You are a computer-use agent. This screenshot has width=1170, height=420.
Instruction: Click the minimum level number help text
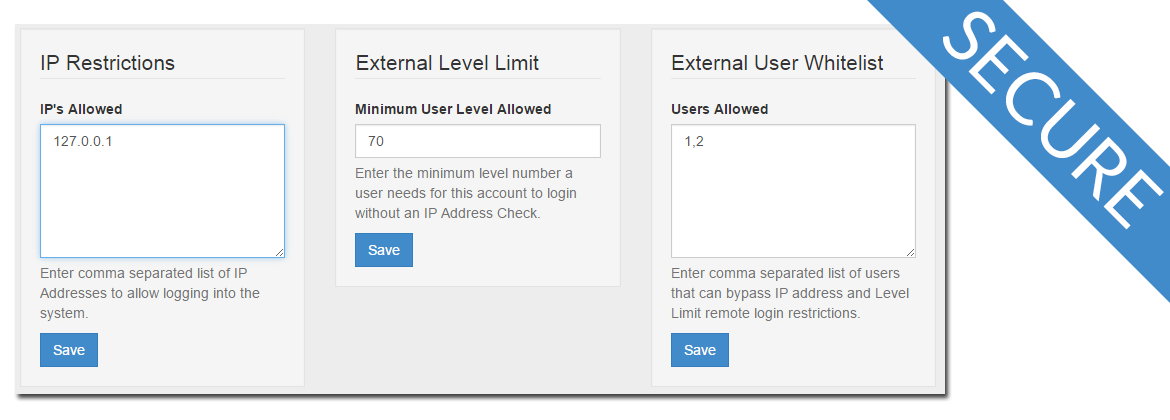point(466,193)
